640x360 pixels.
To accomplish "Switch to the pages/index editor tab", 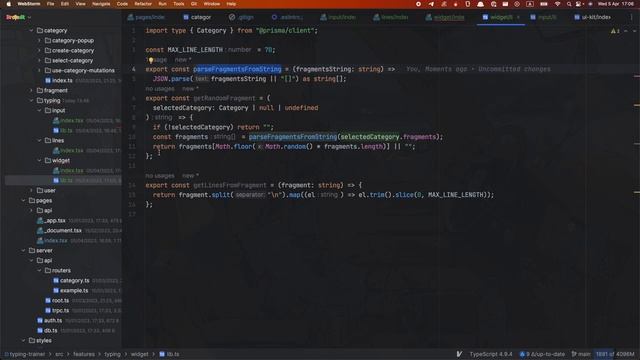I will pos(146,17).
